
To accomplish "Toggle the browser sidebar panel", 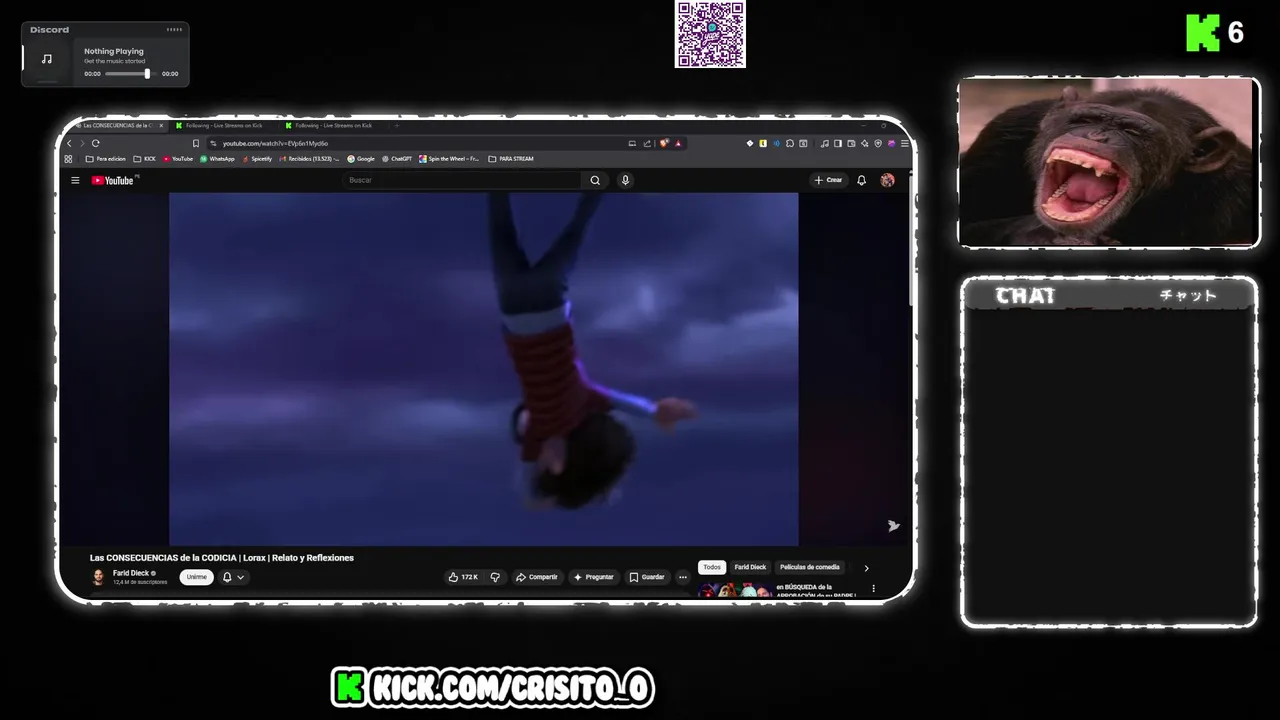I will click(838, 143).
